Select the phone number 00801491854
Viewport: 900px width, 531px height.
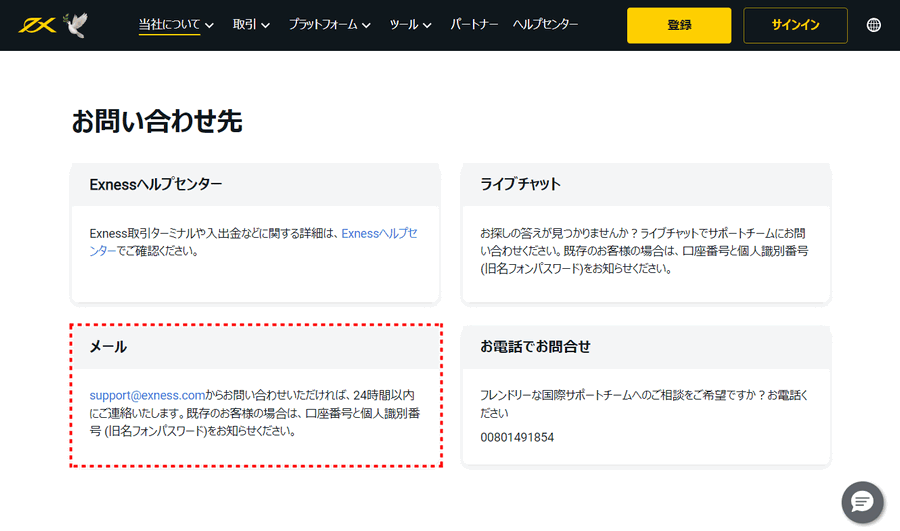point(517,437)
